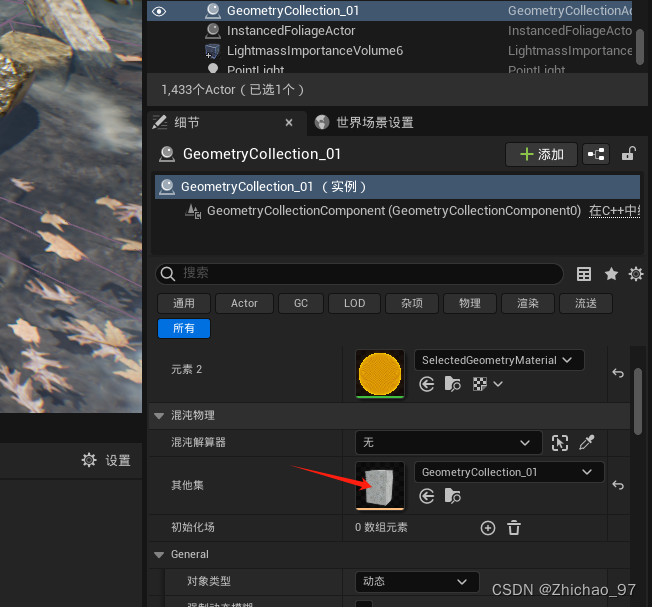652x607 pixels.
Task: Toggle favorites star filter
Action: tap(611, 274)
